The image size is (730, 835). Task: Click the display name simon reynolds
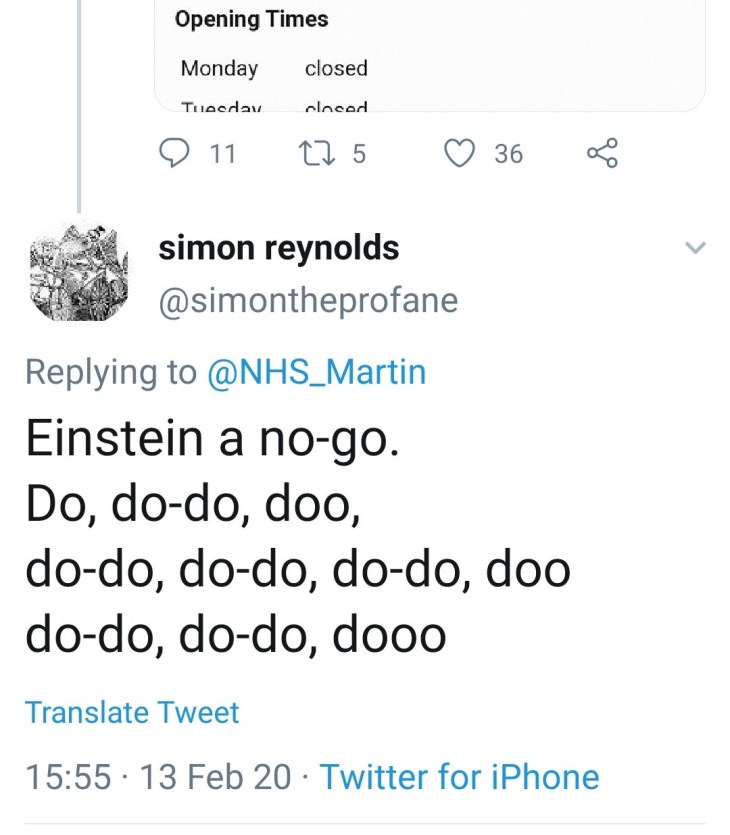tap(279, 248)
